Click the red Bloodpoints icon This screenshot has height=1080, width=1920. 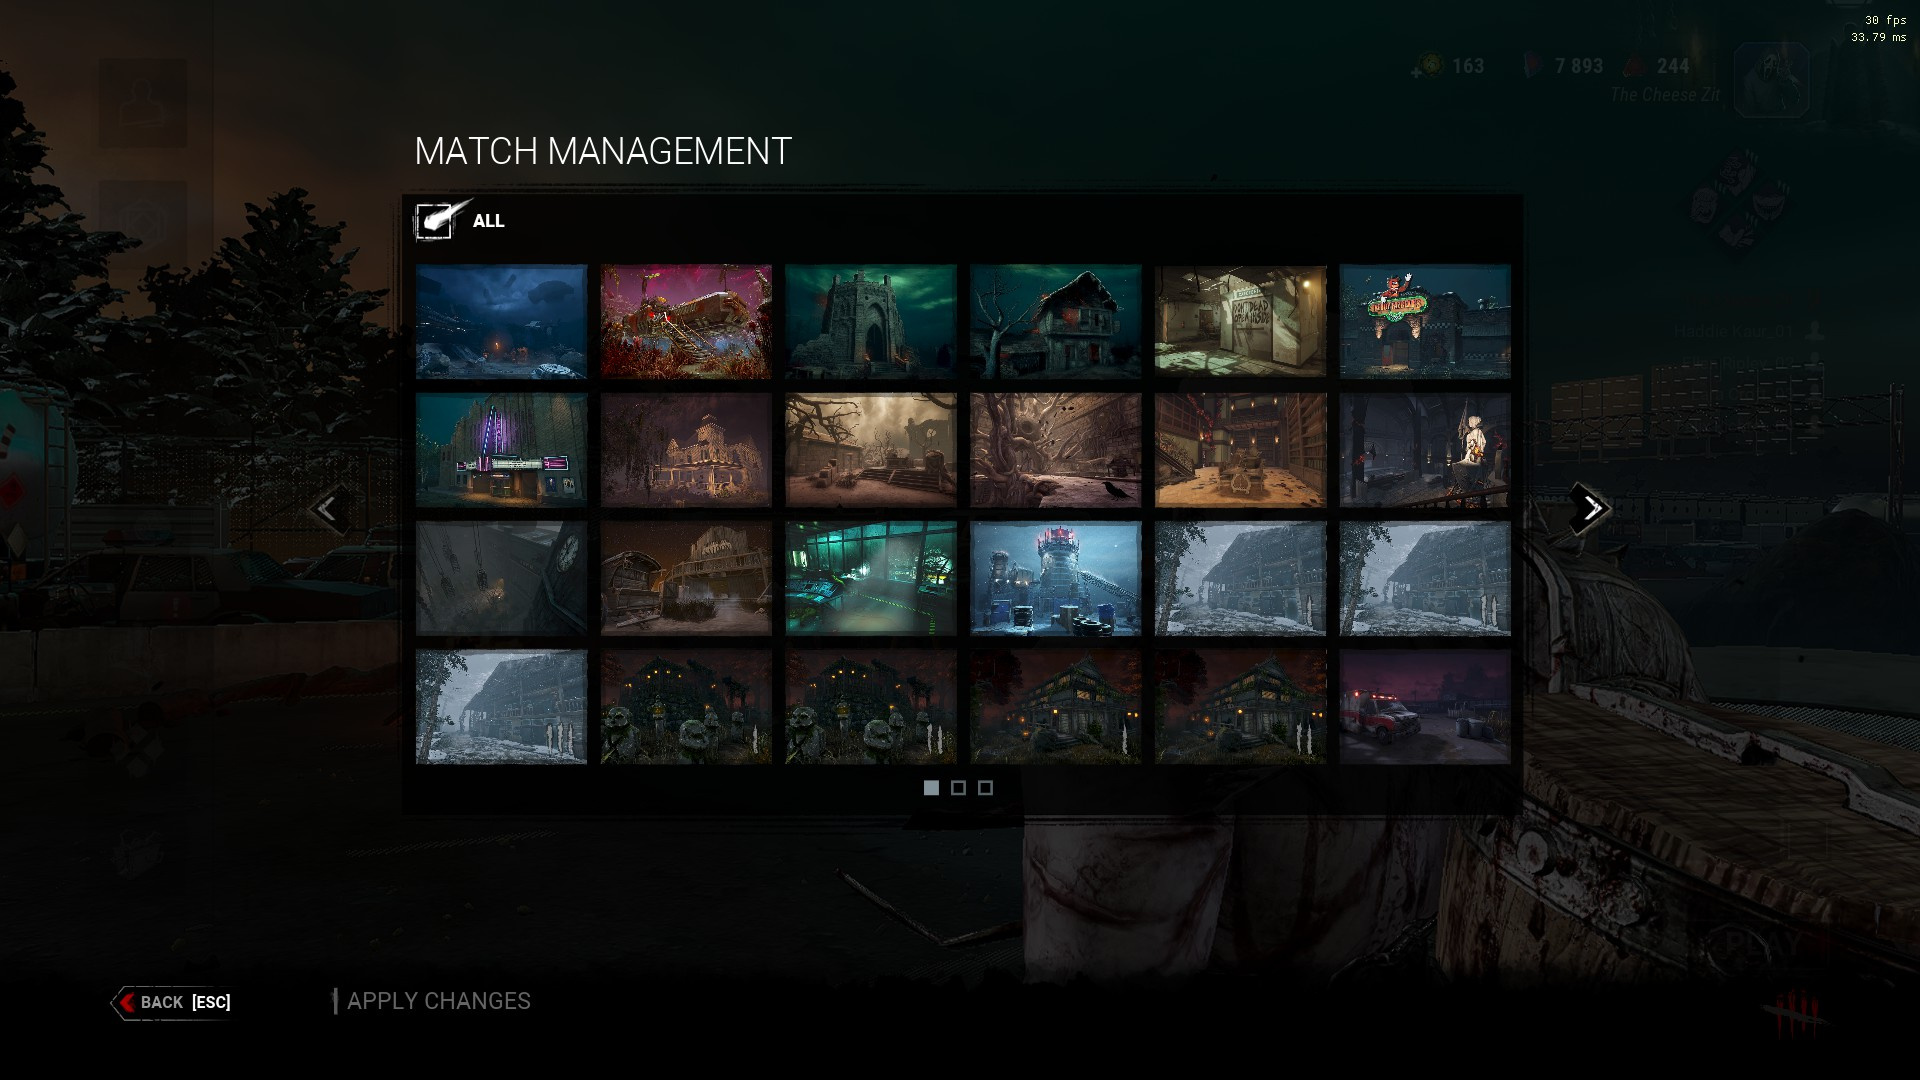[x=1634, y=66]
